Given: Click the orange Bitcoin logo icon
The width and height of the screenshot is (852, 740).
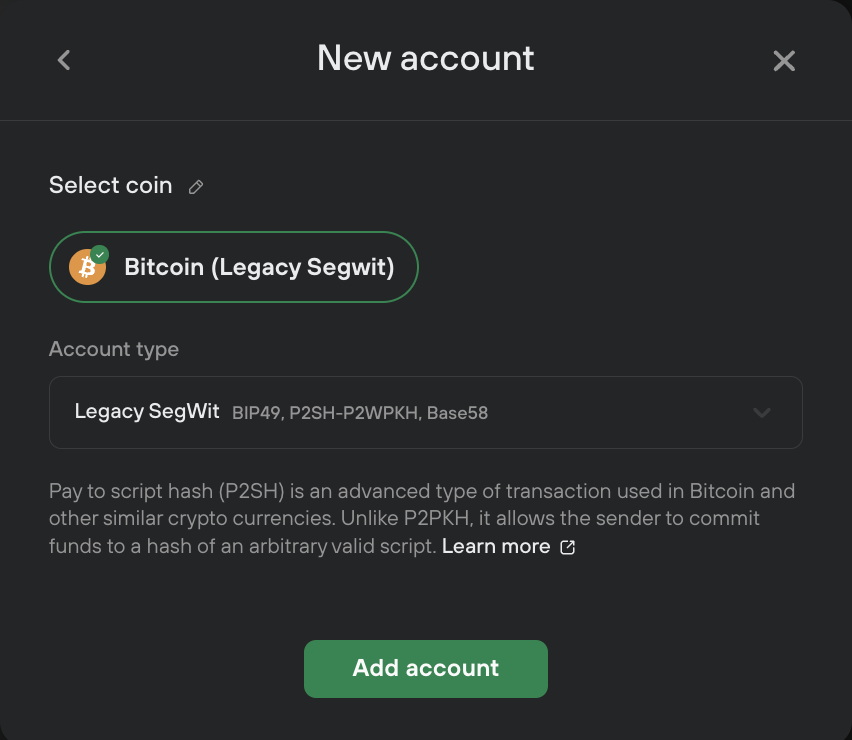Looking at the screenshot, I should click(87, 267).
